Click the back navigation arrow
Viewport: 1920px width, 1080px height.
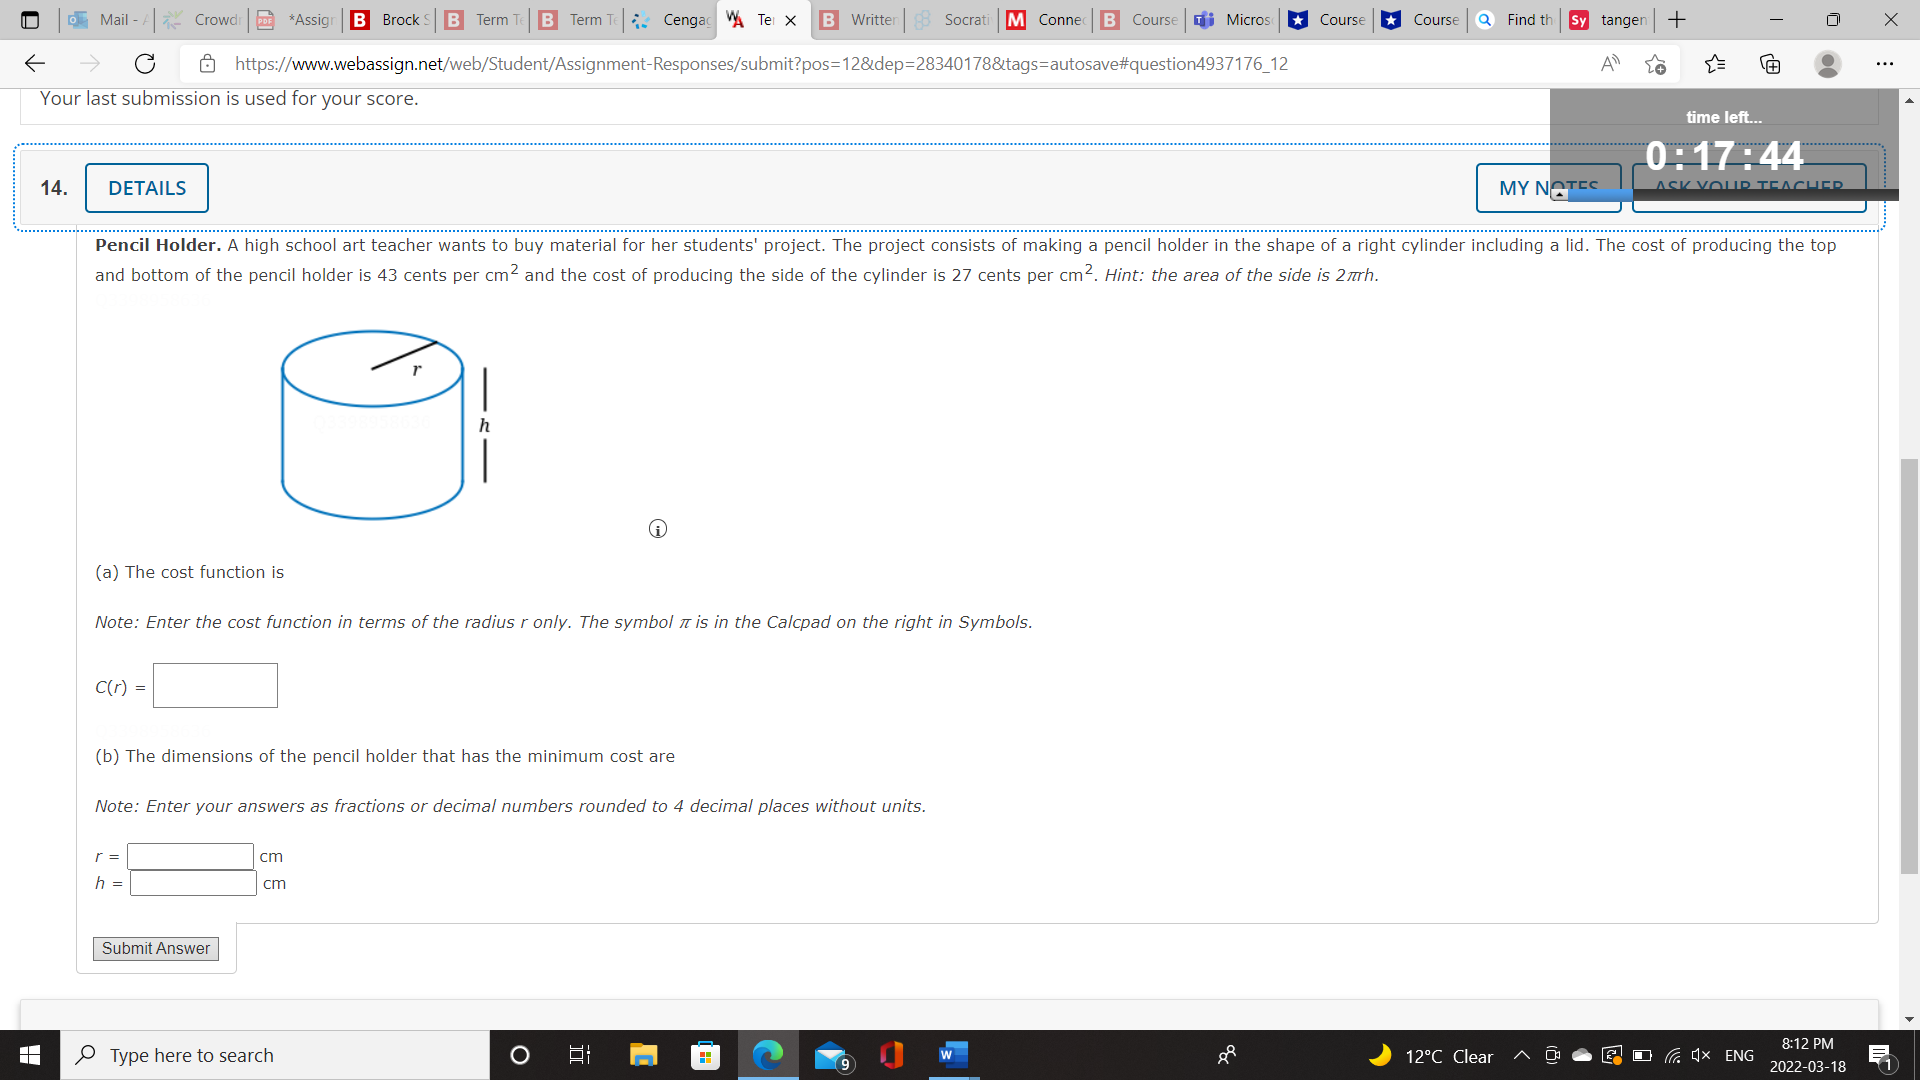click(35, 63)
